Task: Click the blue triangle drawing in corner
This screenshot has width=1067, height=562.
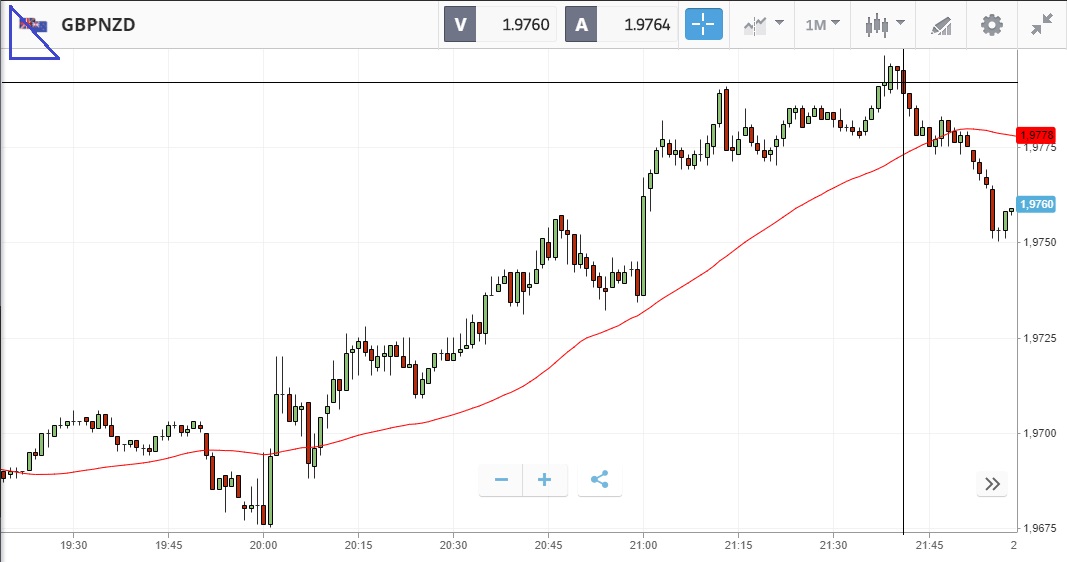Action: coord(27,40)
